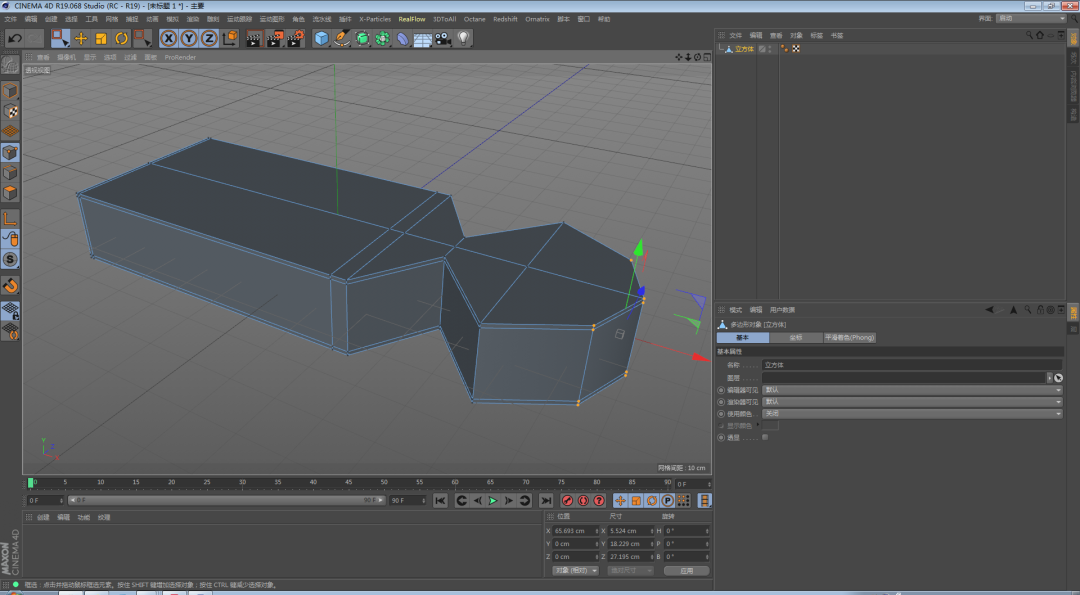1080x595 pixels.
Task: Open the 对象 (相对) coordinate mode dropdown
Action: [575, 570]
